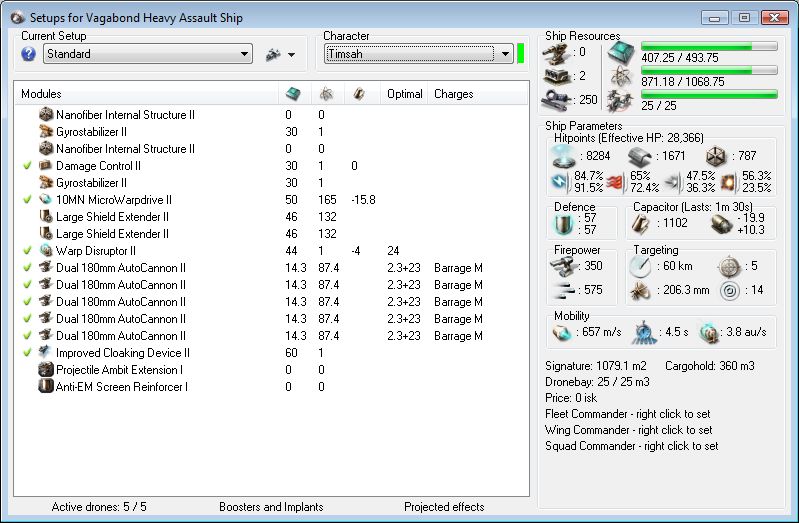The image size is (799, 523).
Task: Sort by the Optimal column header
Action: pyautogui.click(x=405, y=94)
